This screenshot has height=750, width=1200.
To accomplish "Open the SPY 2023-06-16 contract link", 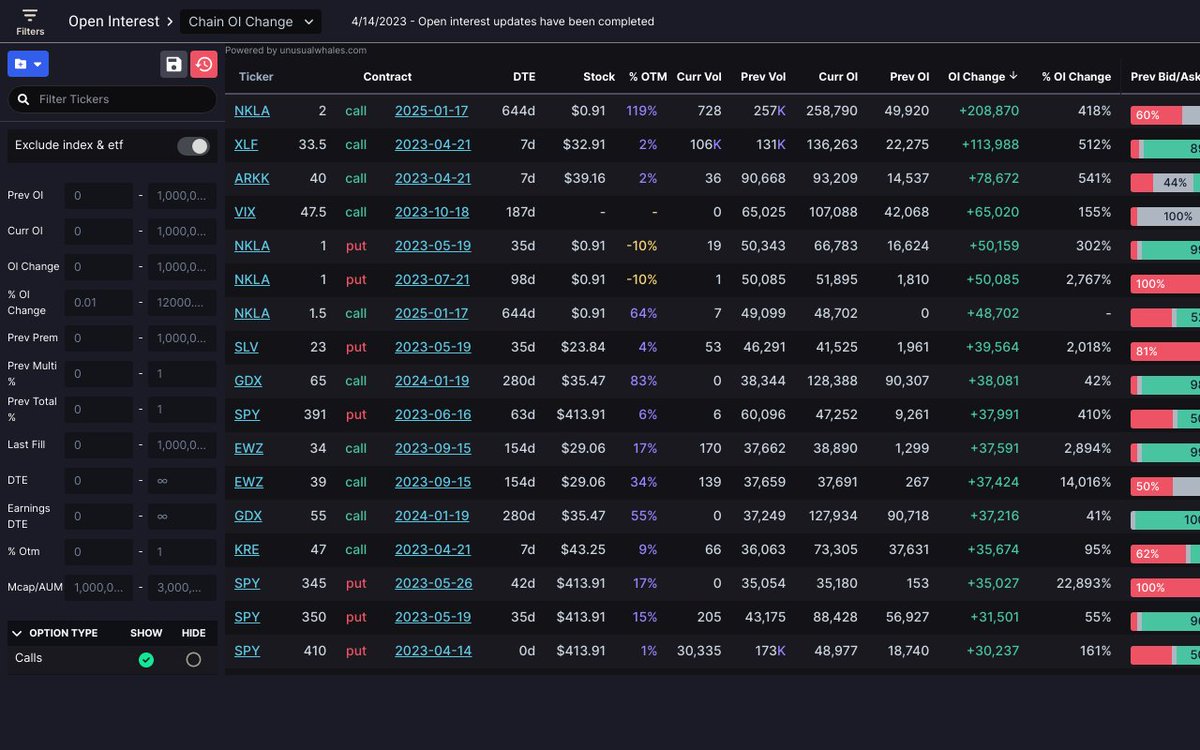I will tap(433, 414).
